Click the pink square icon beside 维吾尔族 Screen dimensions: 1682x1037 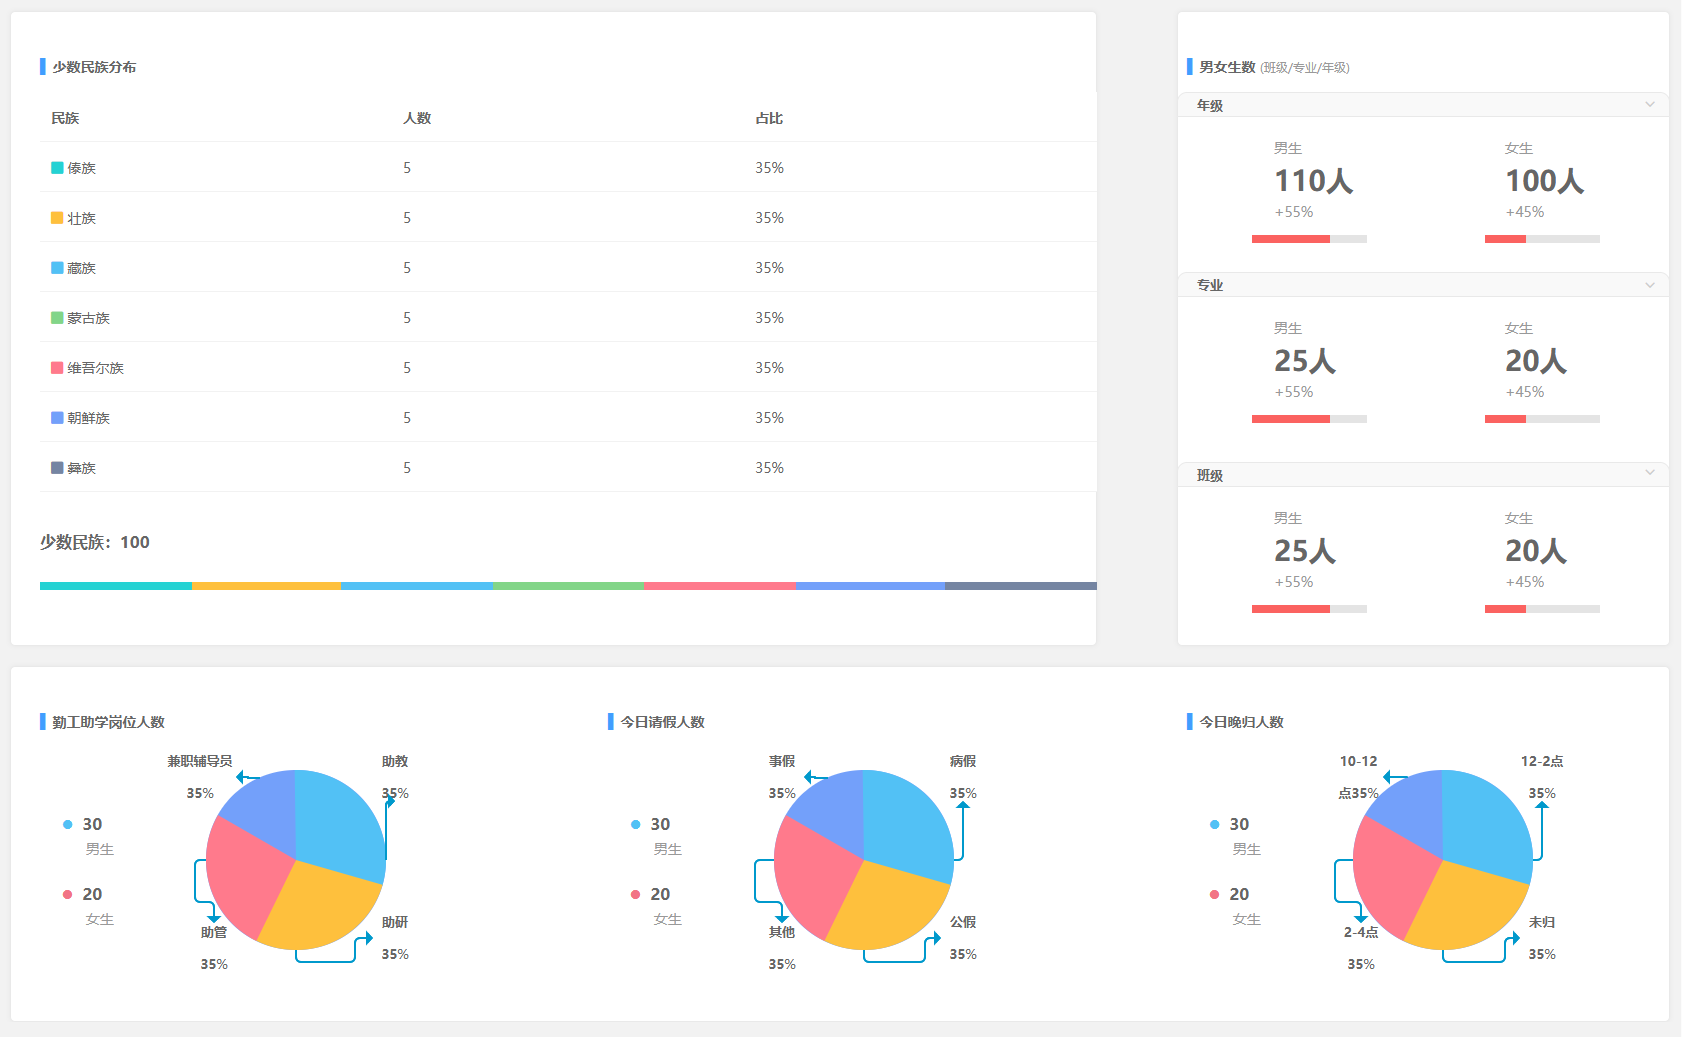point(57,368)
